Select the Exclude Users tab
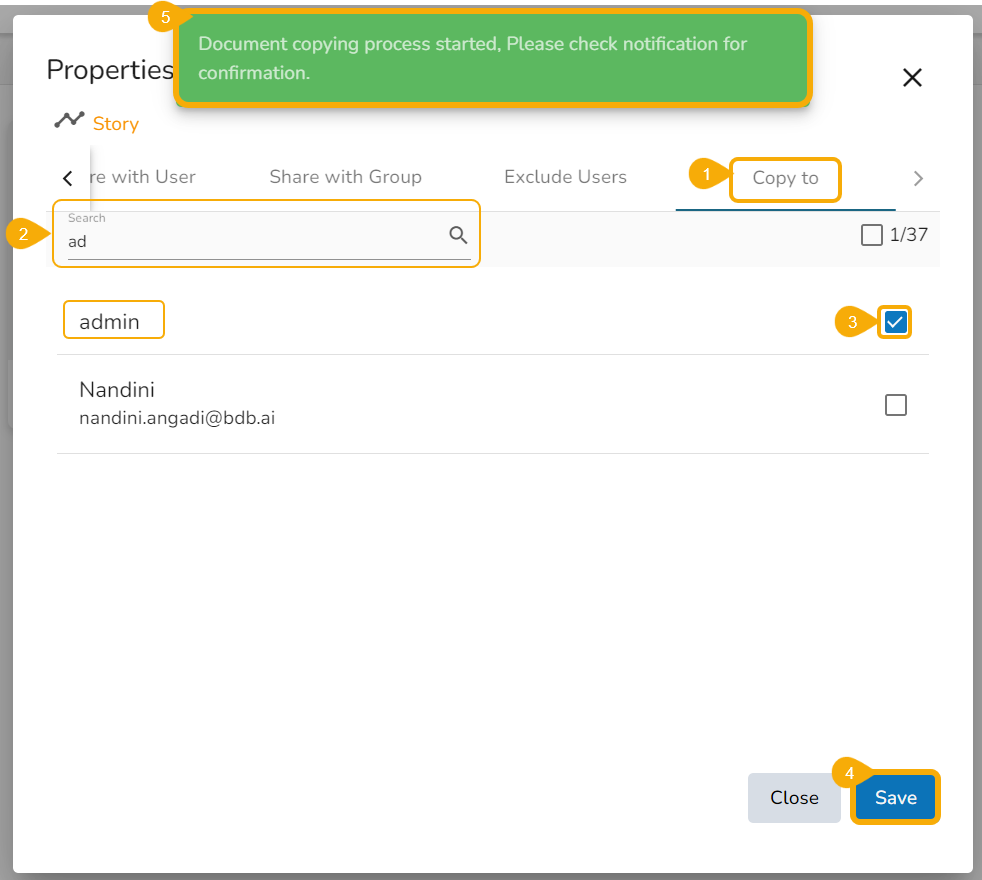This screenshot has width=982, height=880. pyautogui.click(x=565, y=177)
